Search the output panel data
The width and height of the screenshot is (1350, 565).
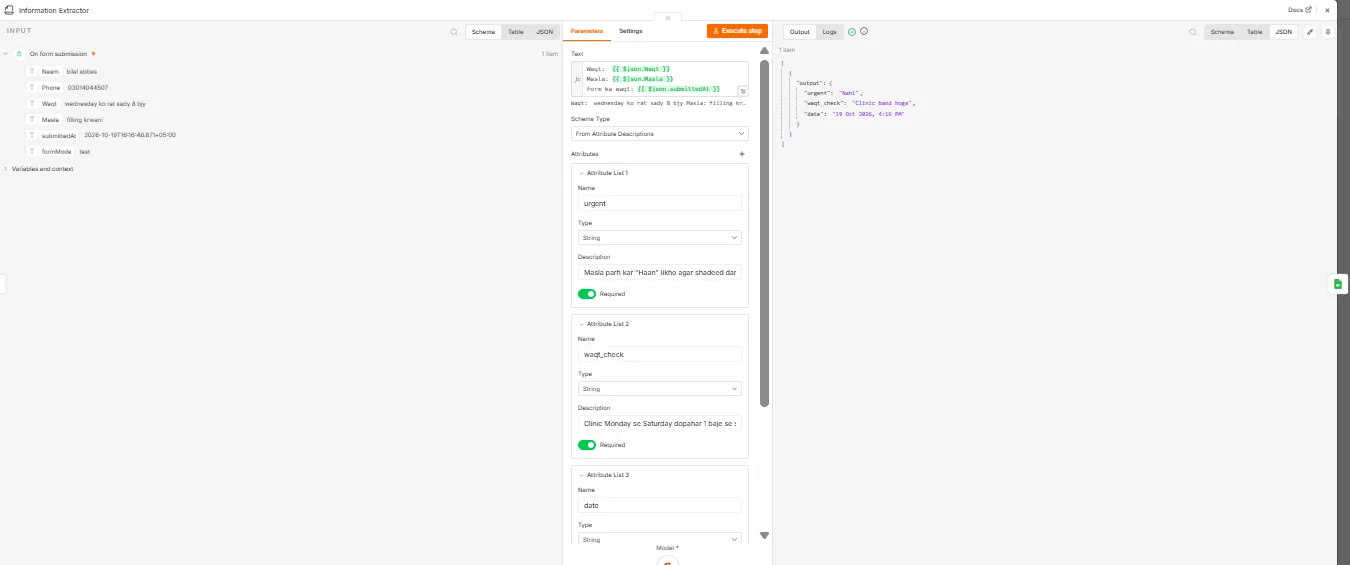point(1192,32)
